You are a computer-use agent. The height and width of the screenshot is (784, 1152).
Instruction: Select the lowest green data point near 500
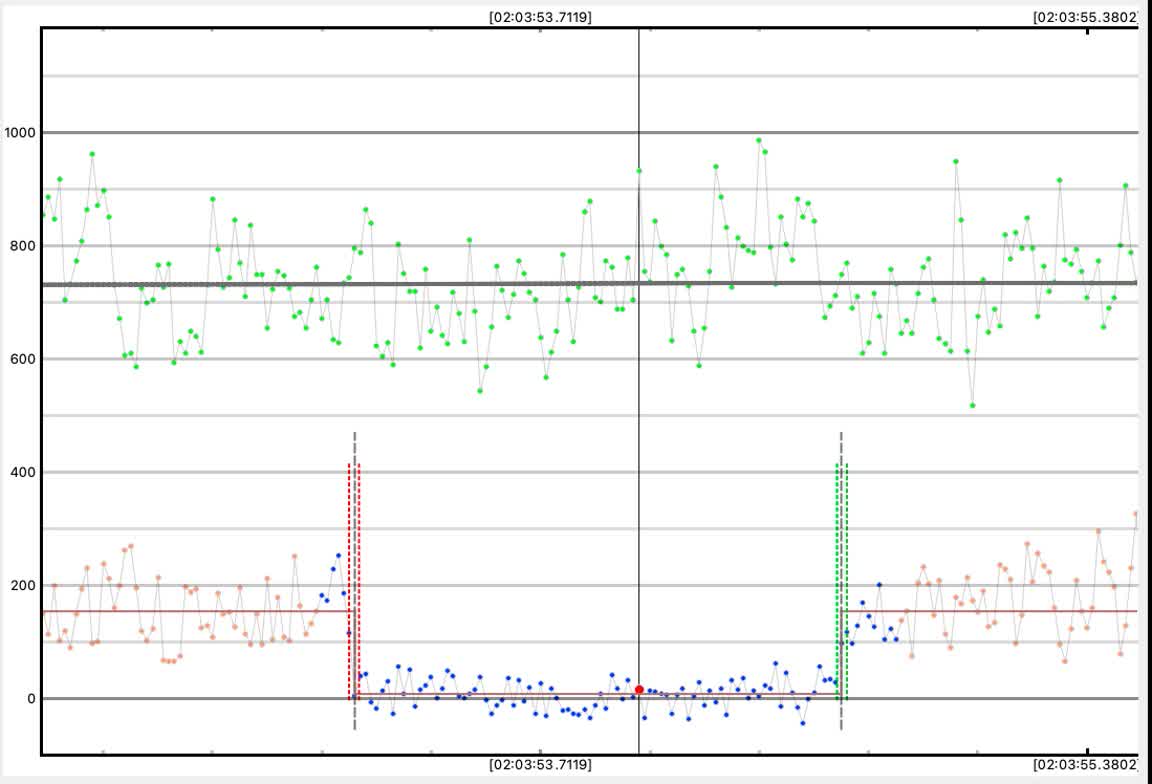tap(972, 405)
